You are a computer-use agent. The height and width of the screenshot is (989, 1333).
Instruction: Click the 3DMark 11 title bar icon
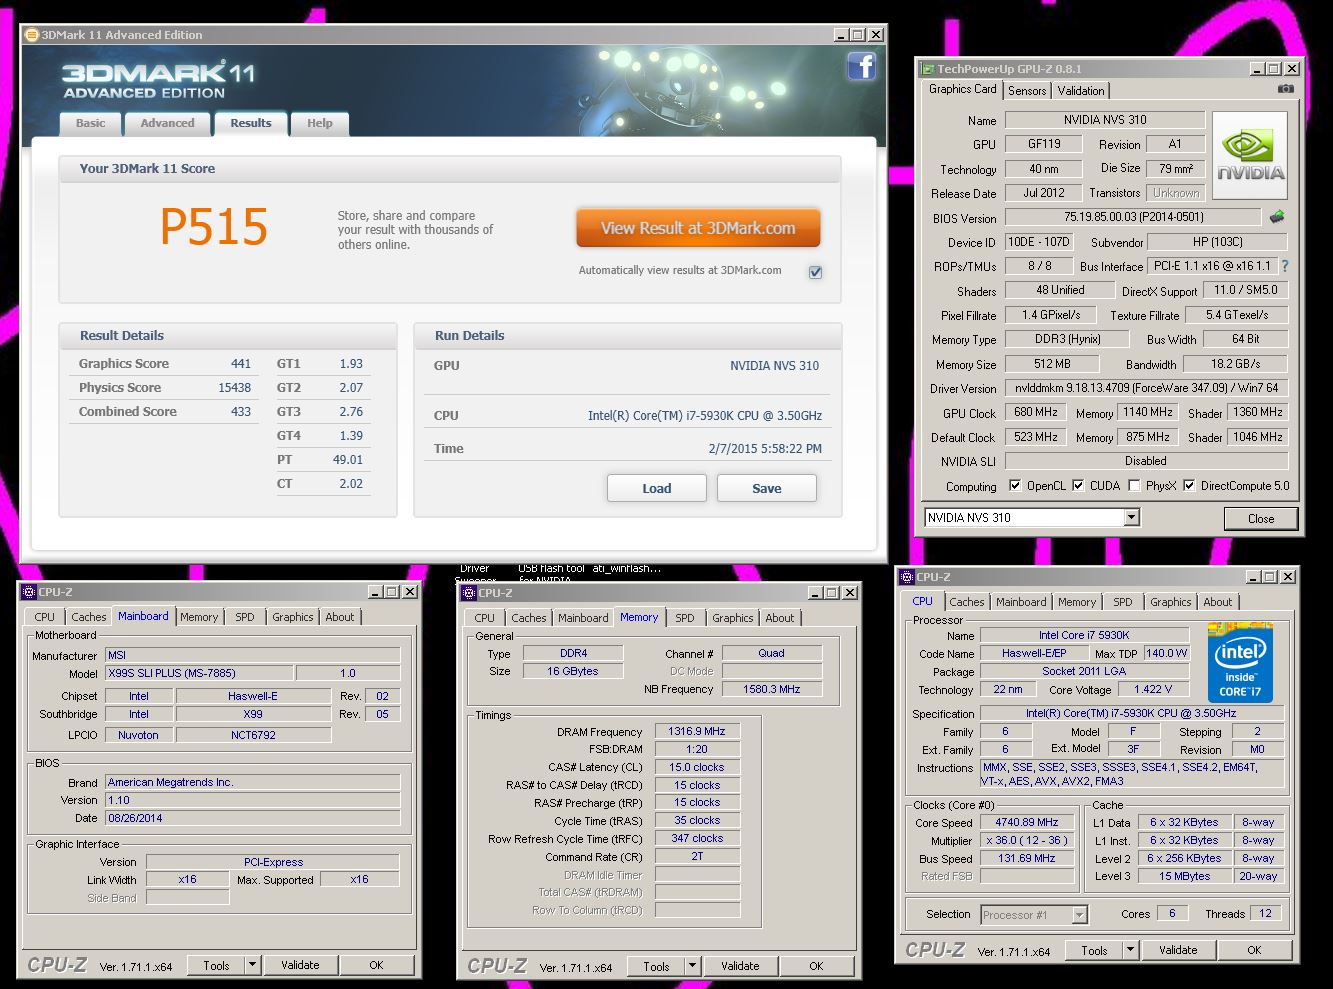click(x=31, y=35)
